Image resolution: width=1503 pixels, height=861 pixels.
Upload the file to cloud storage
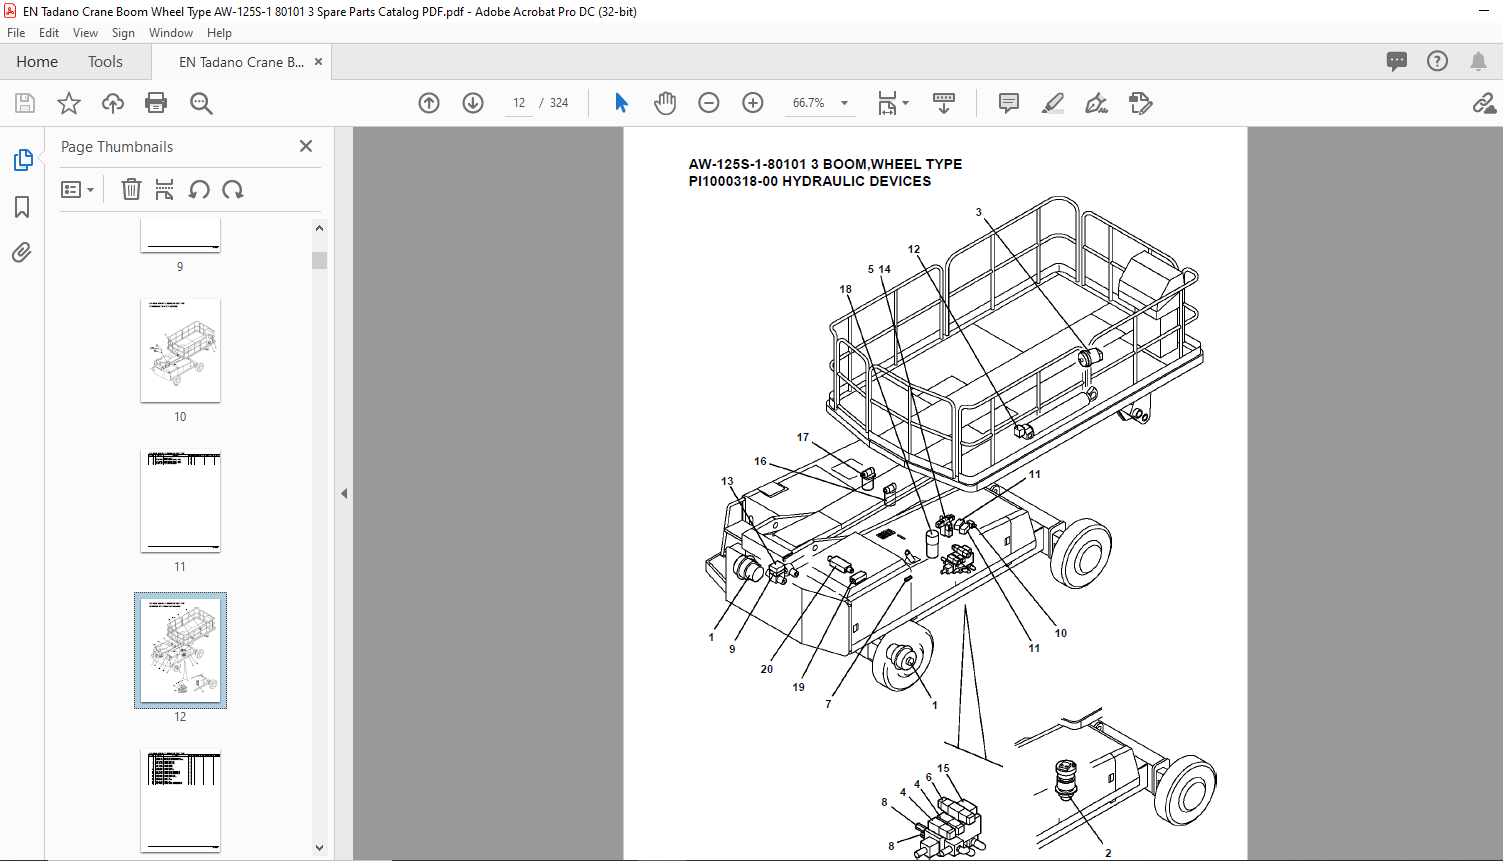[x=113, y=103]
